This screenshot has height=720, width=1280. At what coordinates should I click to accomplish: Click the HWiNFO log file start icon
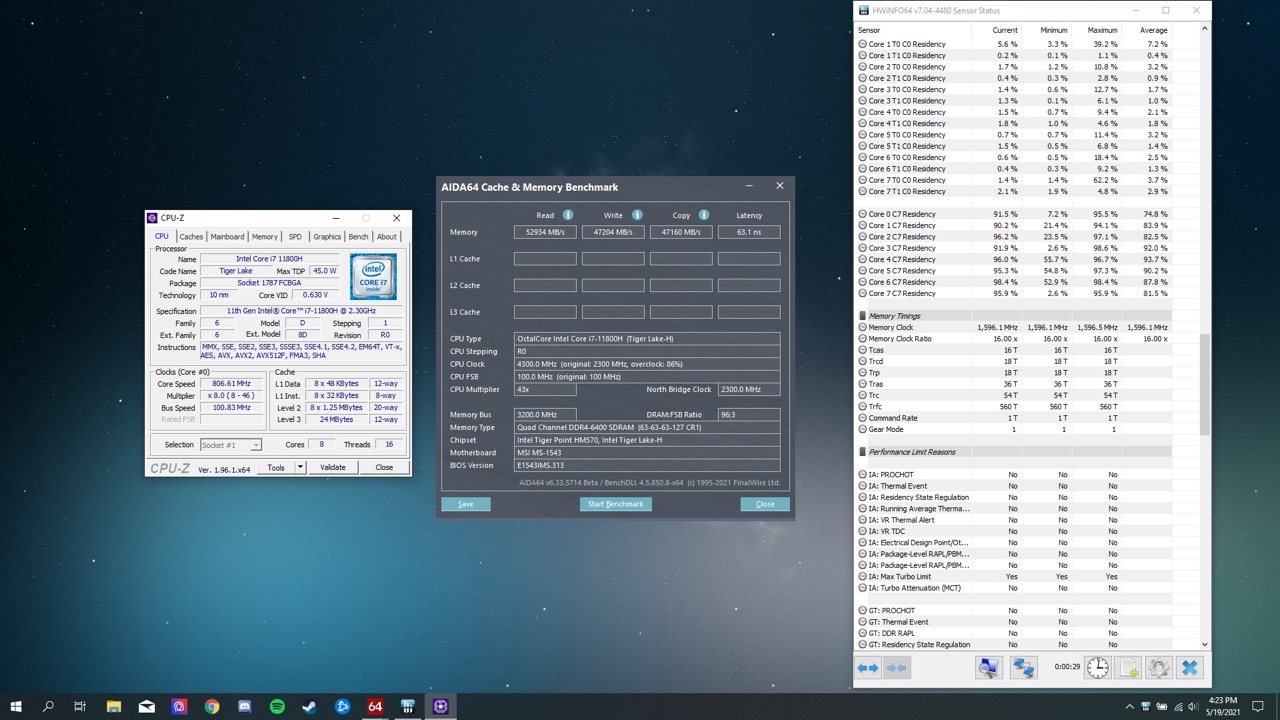[1128, 668]
